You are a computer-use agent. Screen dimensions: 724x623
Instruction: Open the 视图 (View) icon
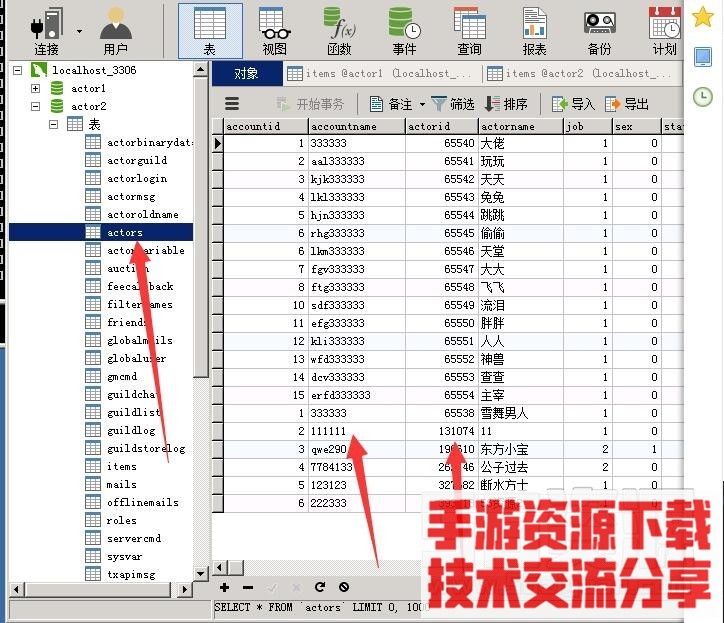274,31
